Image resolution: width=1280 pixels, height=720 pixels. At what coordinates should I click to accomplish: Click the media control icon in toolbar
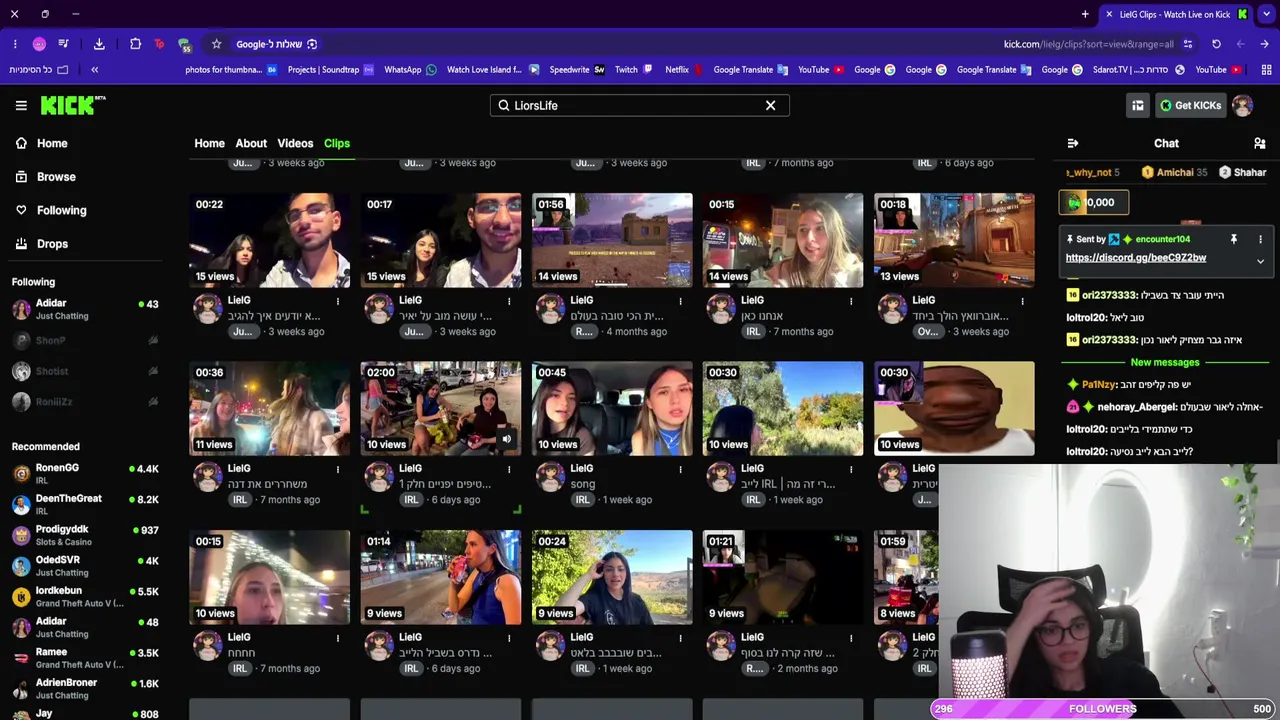point(64,44)
